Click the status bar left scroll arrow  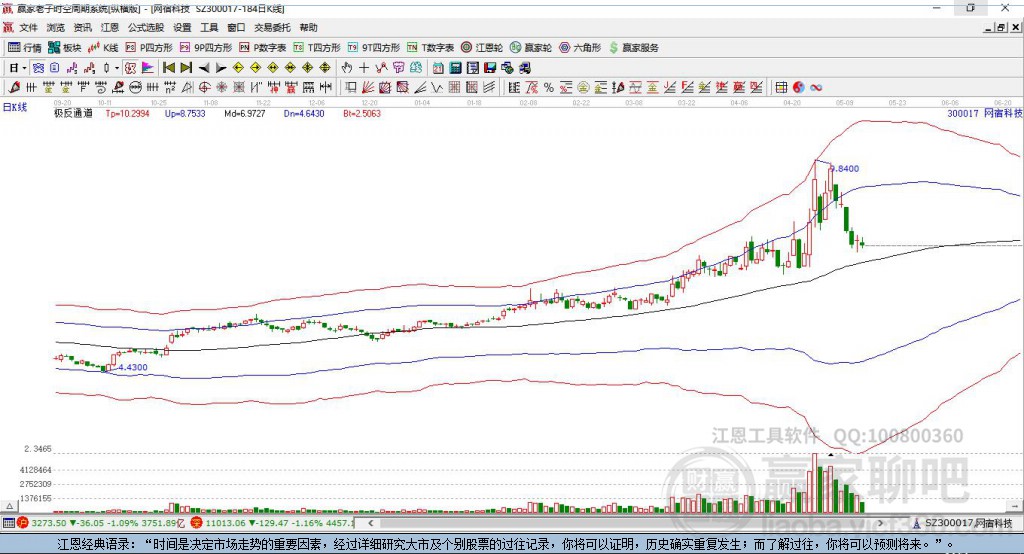coord(370,523)
